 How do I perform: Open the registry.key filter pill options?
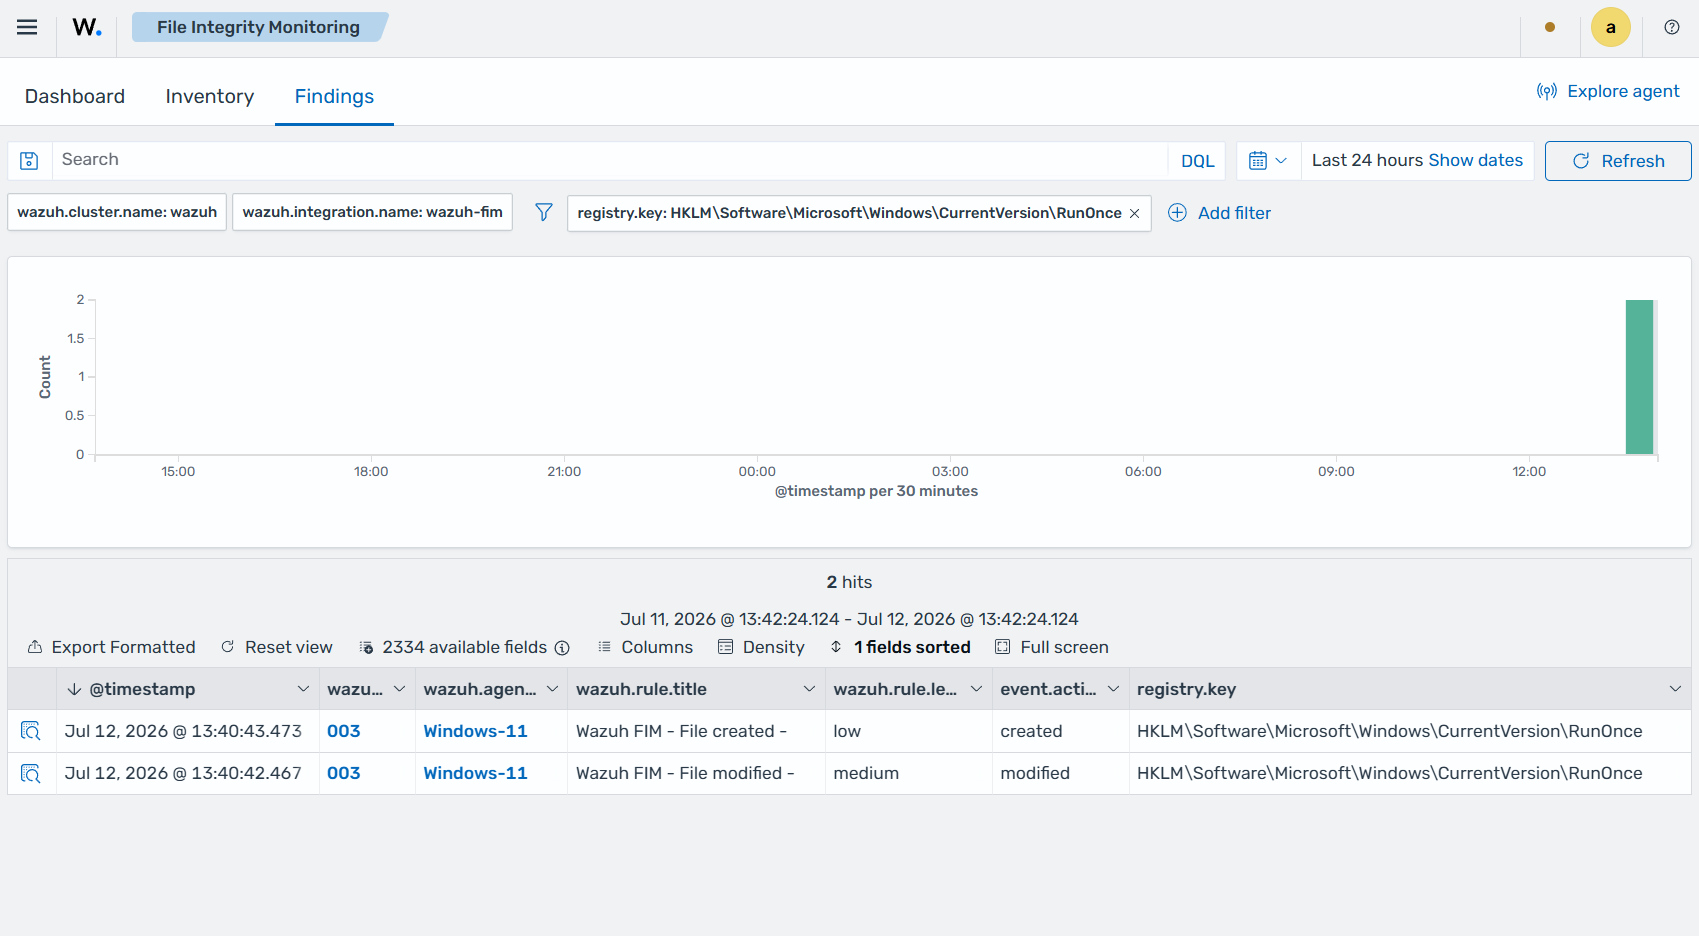coord(849,213)
